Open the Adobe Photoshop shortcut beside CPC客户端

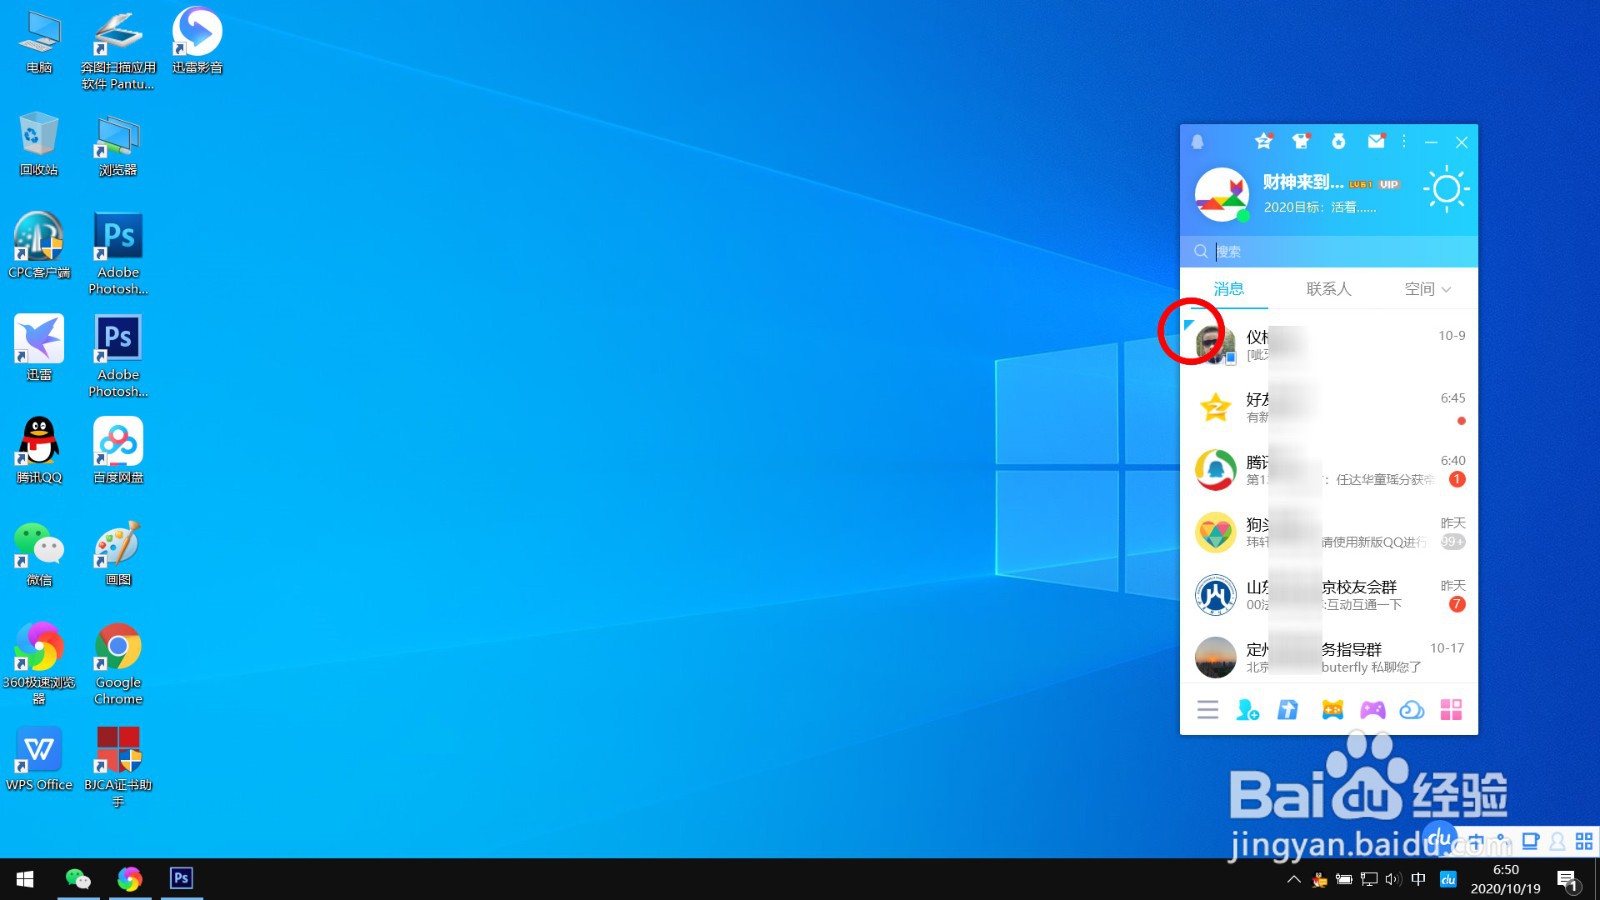tap(118, 254)
